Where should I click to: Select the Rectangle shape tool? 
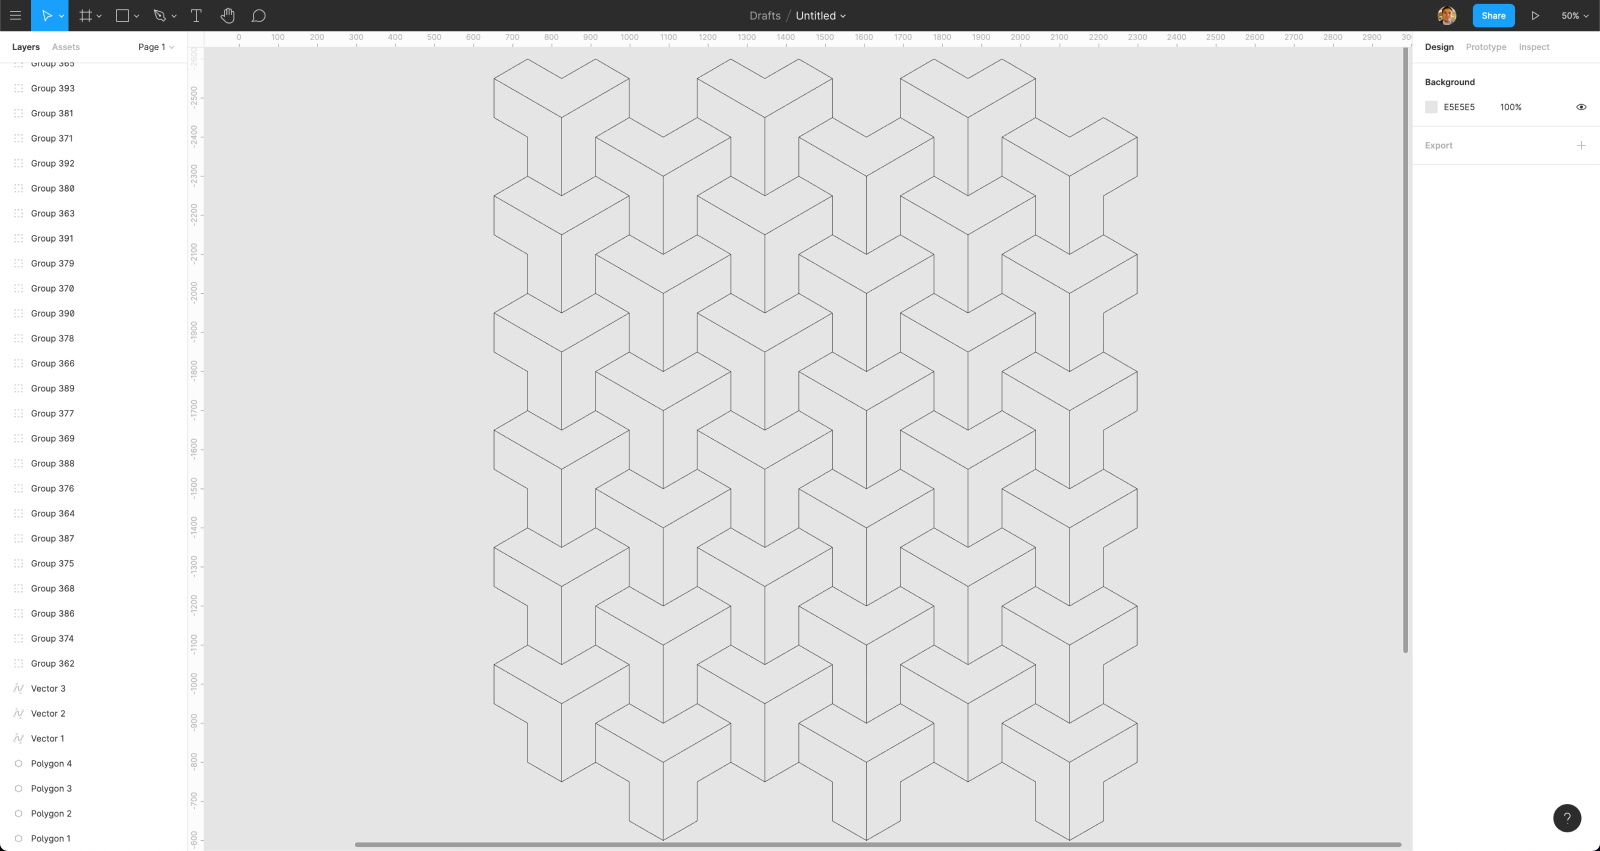click(x=122, y=15)
